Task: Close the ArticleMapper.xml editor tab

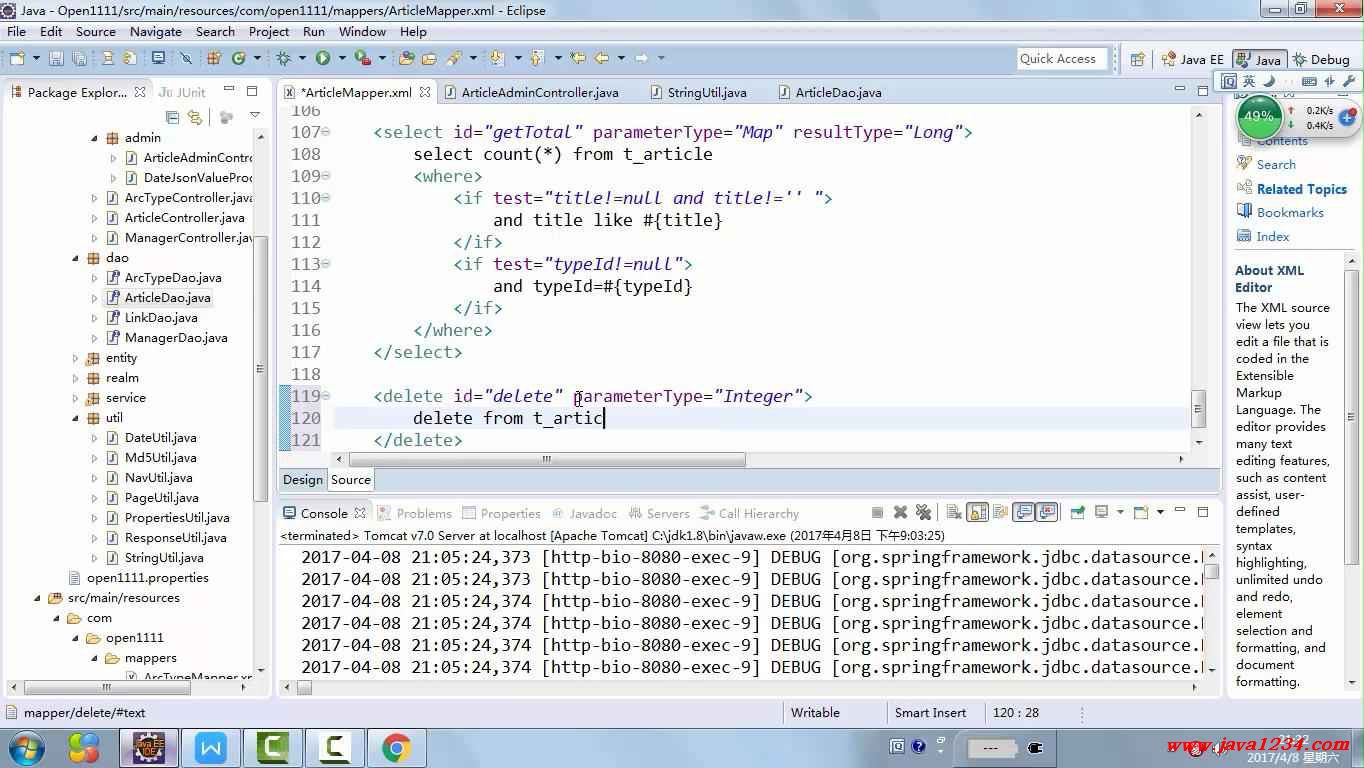Action: point(425,92)
